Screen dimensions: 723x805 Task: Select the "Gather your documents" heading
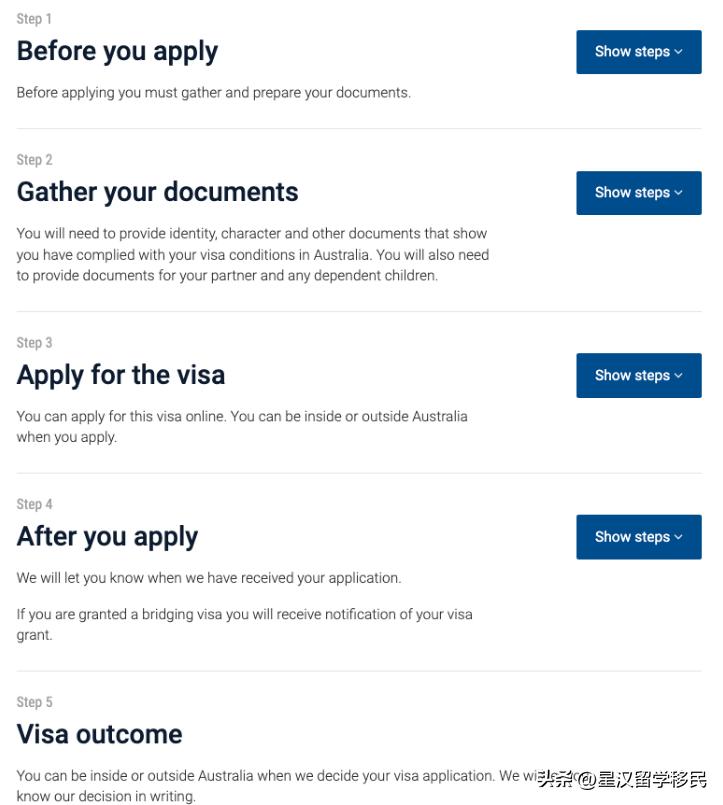pos(157,192)
